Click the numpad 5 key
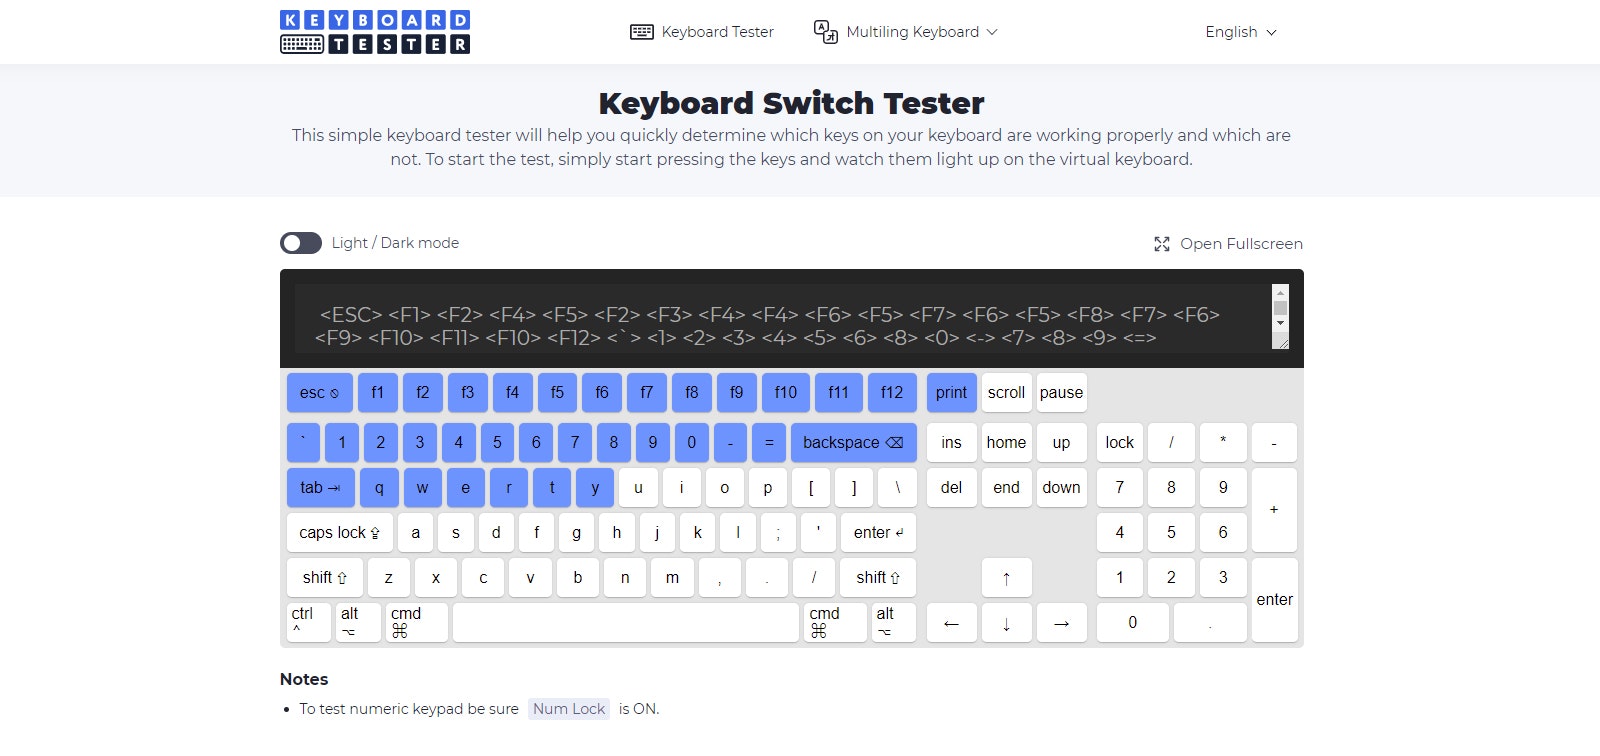Image resolution: width=1600 pixels, height=756 pixels. (x=1171, y=533)
